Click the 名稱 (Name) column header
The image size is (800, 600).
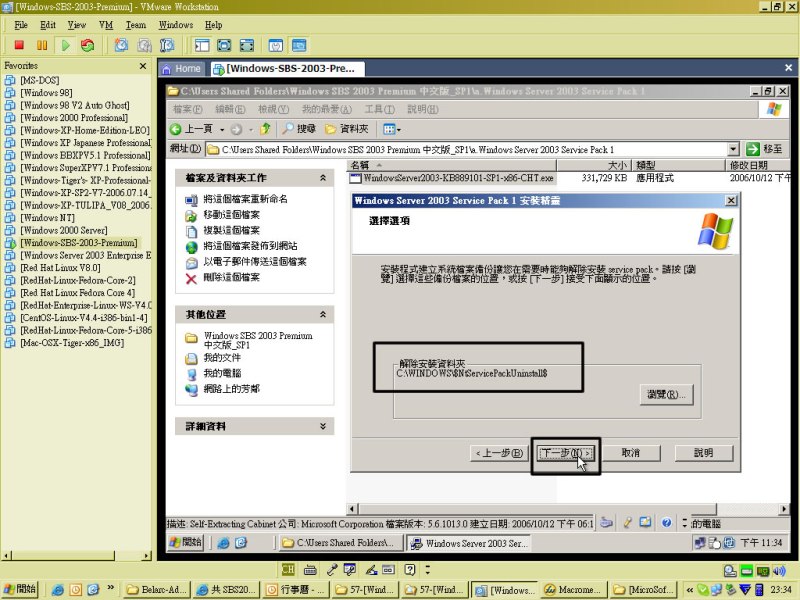(452, 165)
